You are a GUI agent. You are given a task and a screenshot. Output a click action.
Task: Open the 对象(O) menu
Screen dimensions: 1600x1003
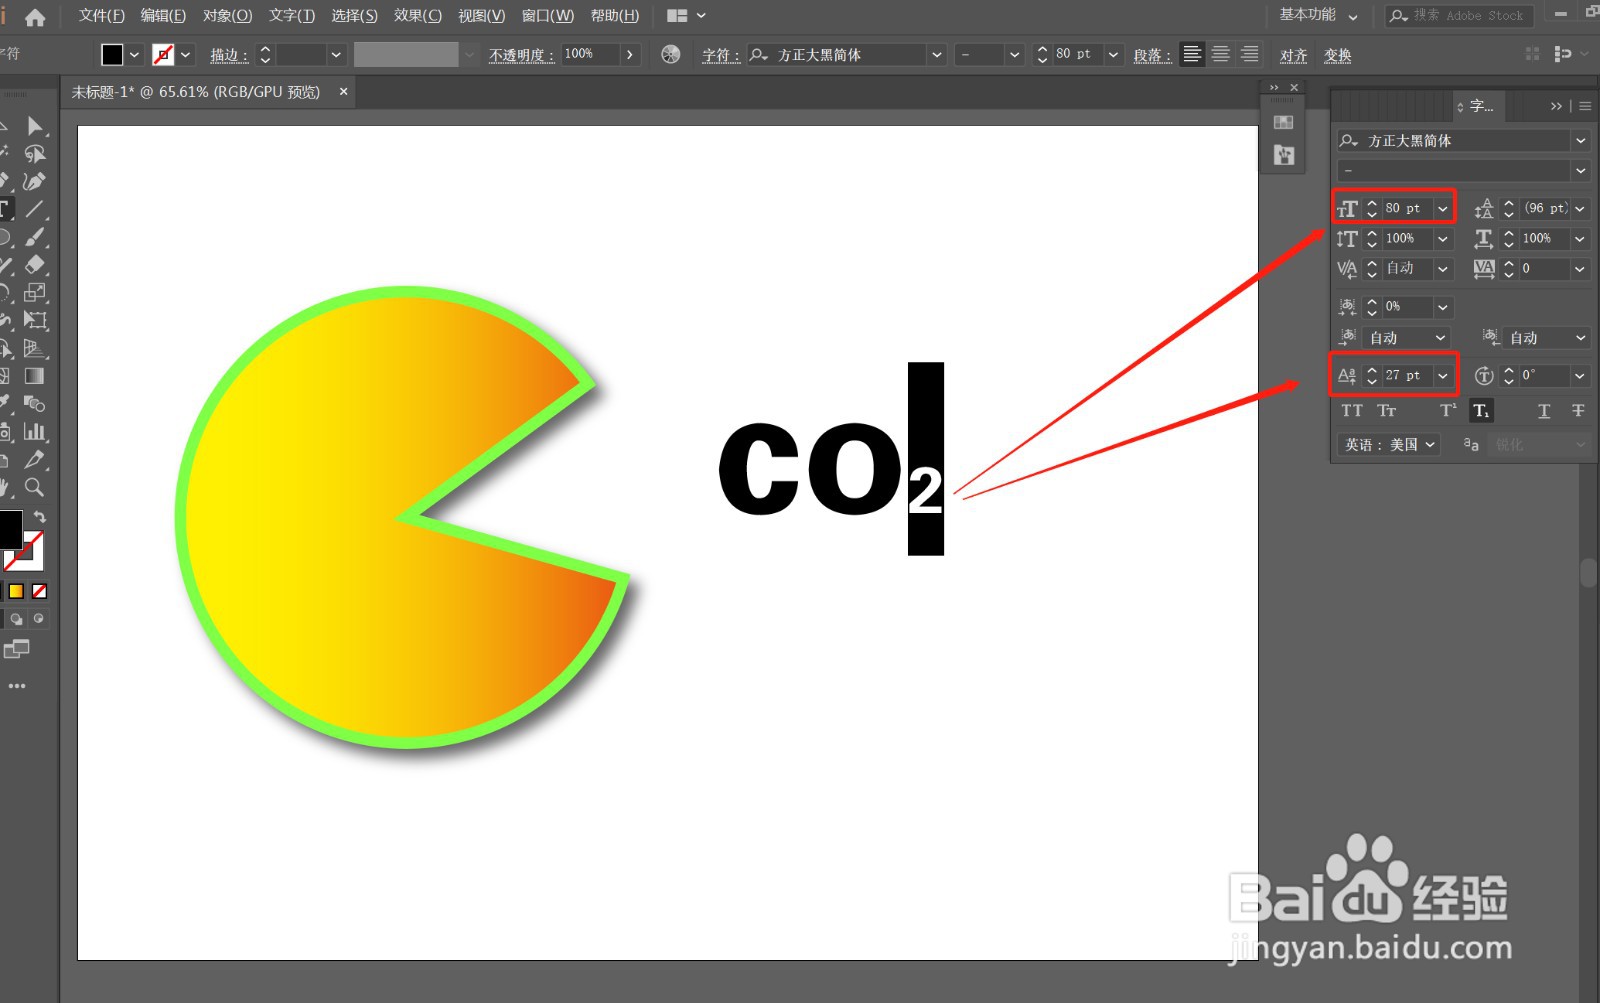pos(227,16)
